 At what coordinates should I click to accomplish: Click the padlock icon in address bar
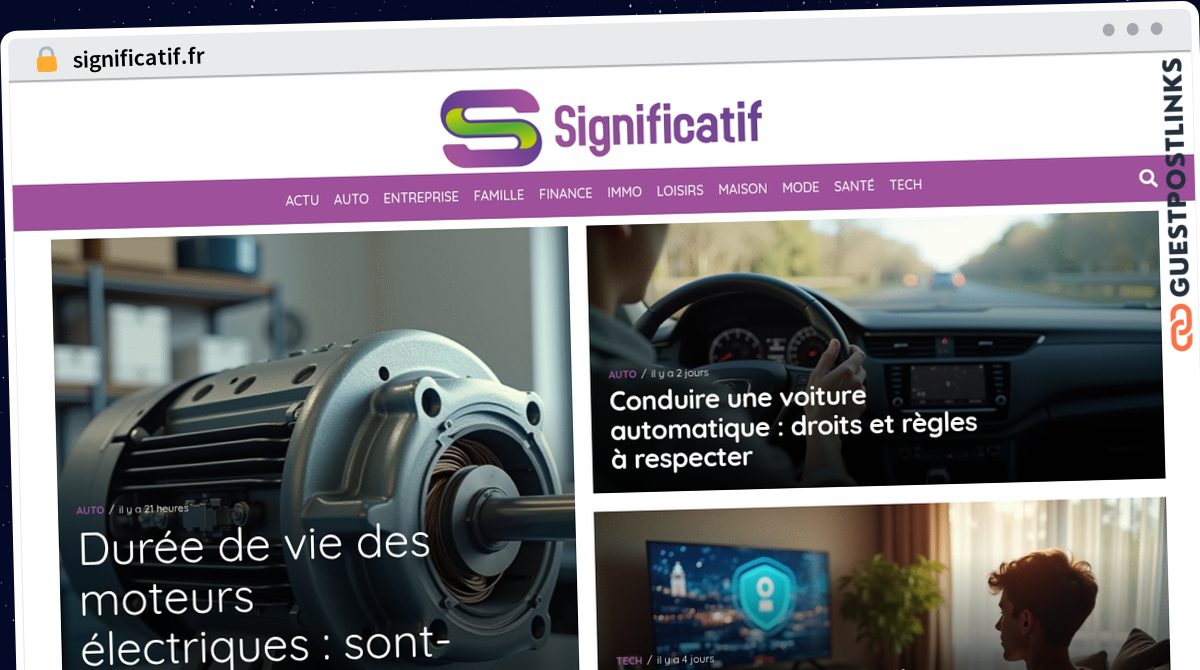tap(46, 59)
